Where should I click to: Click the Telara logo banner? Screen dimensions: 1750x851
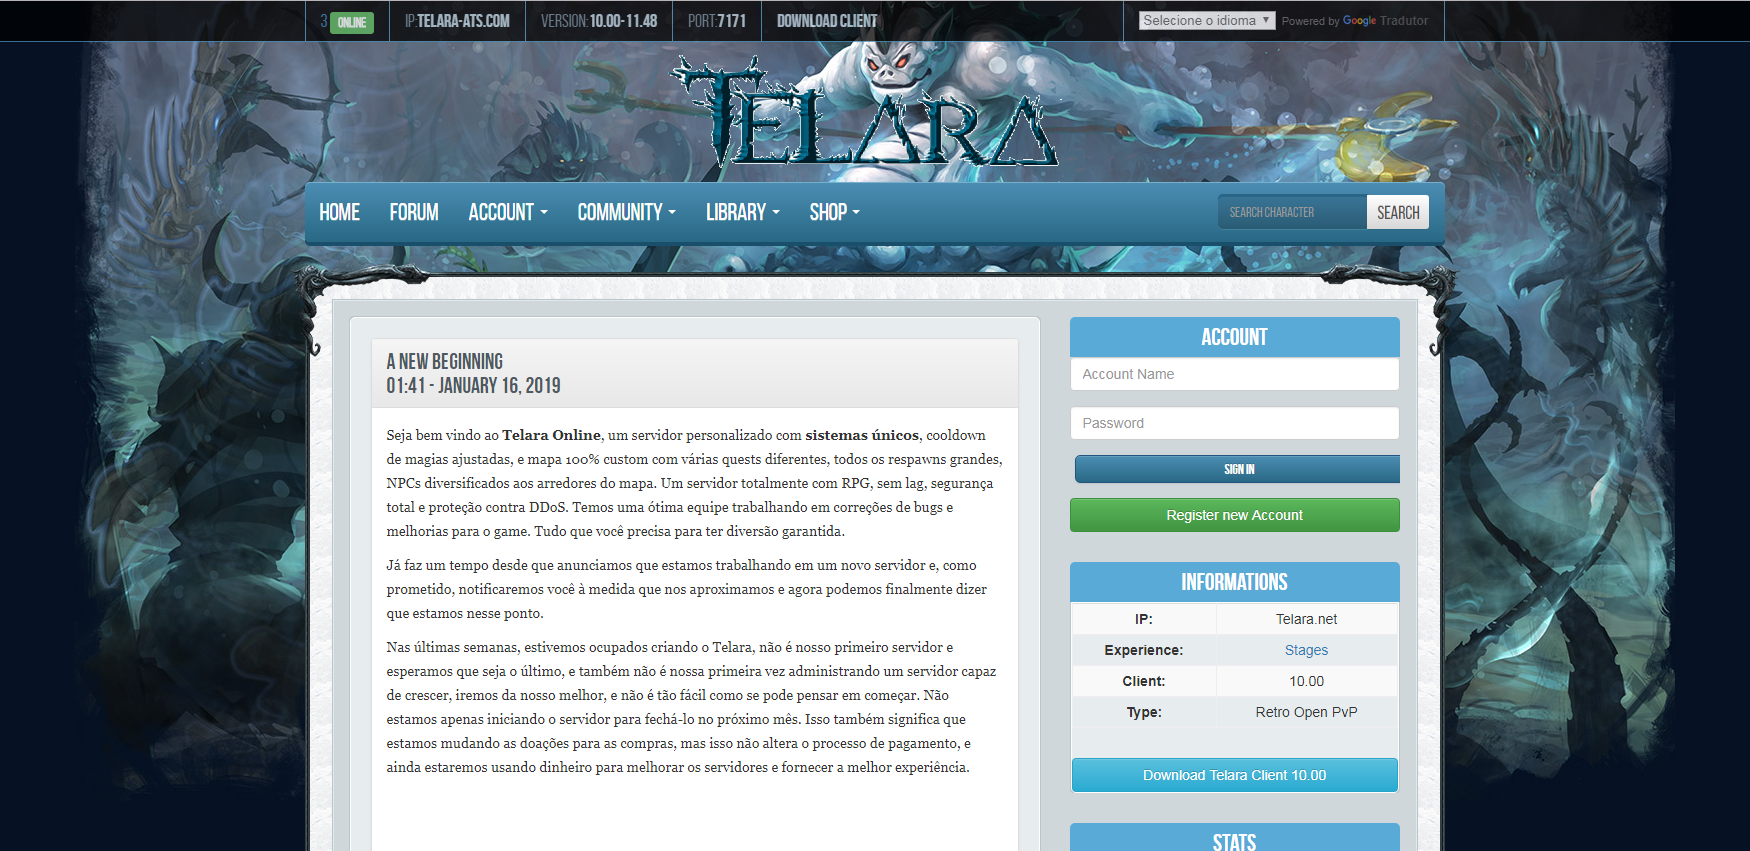pos(867,112)
